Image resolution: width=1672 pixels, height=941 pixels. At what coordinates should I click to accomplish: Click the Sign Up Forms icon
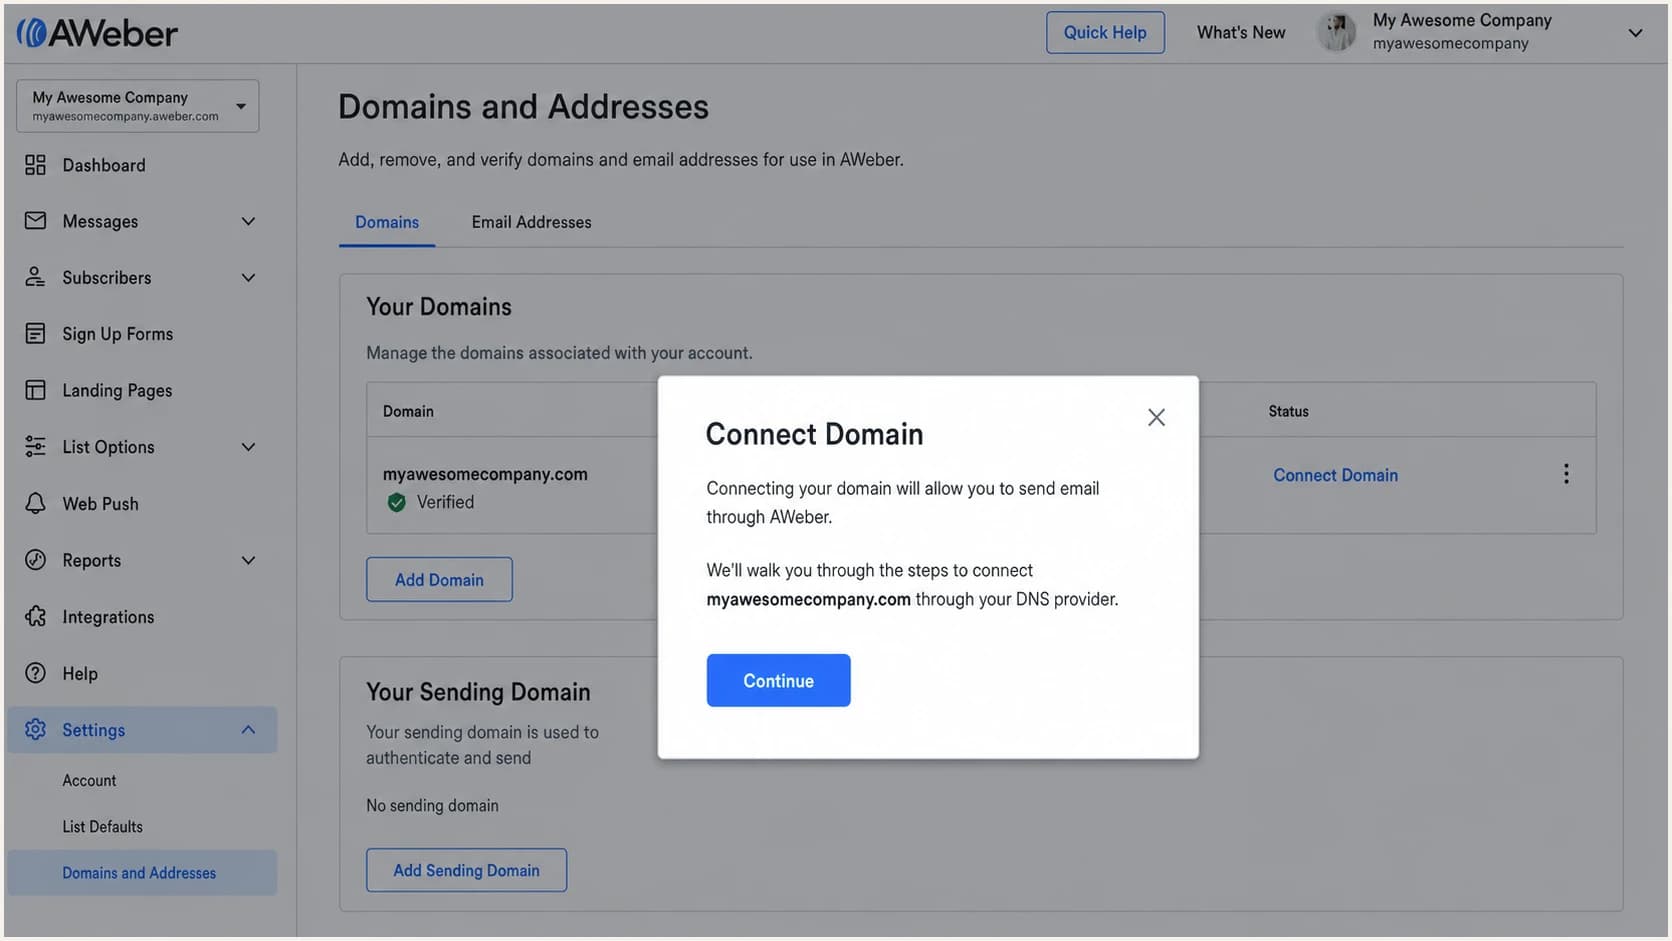pyautogui.click(x=35, y=334)
